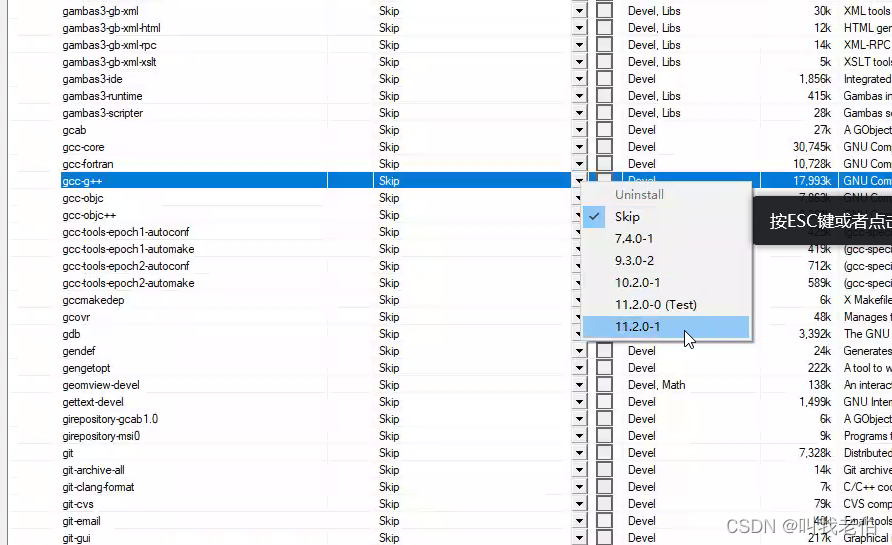Click the git-archive-all package name

[x=93, y=470]
